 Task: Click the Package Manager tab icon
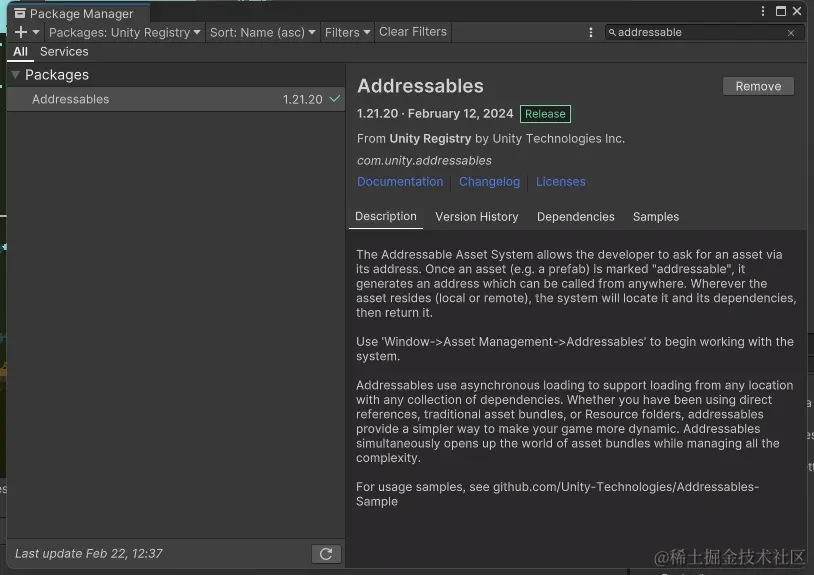20,13
